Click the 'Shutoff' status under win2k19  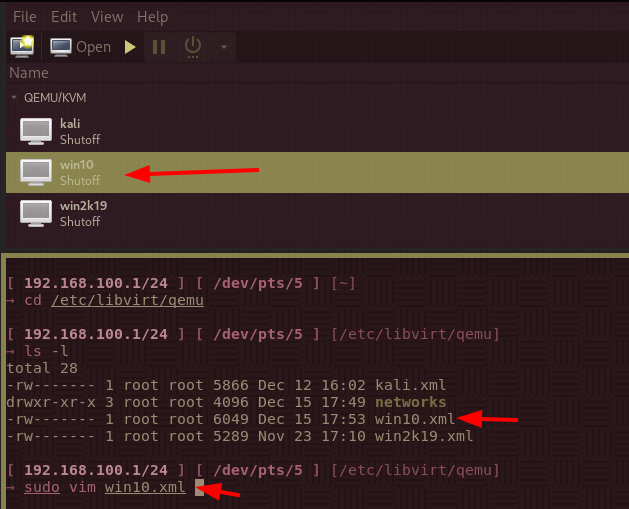(80, 221)
